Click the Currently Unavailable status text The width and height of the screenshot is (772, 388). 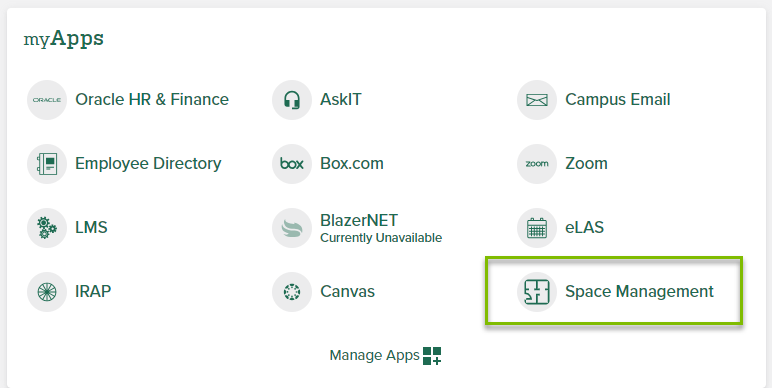click(381, 238)
